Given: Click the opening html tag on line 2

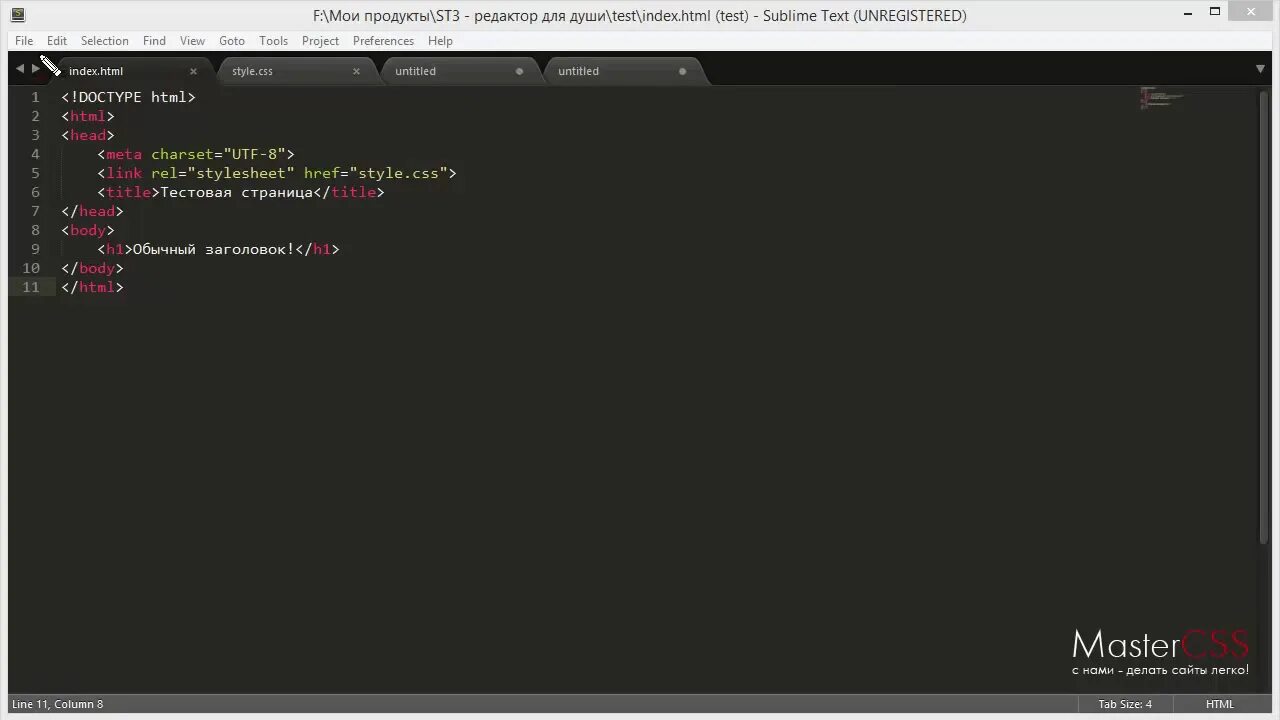Looking at the screenshot, I should pyautogui.click(x=88, y=116).
